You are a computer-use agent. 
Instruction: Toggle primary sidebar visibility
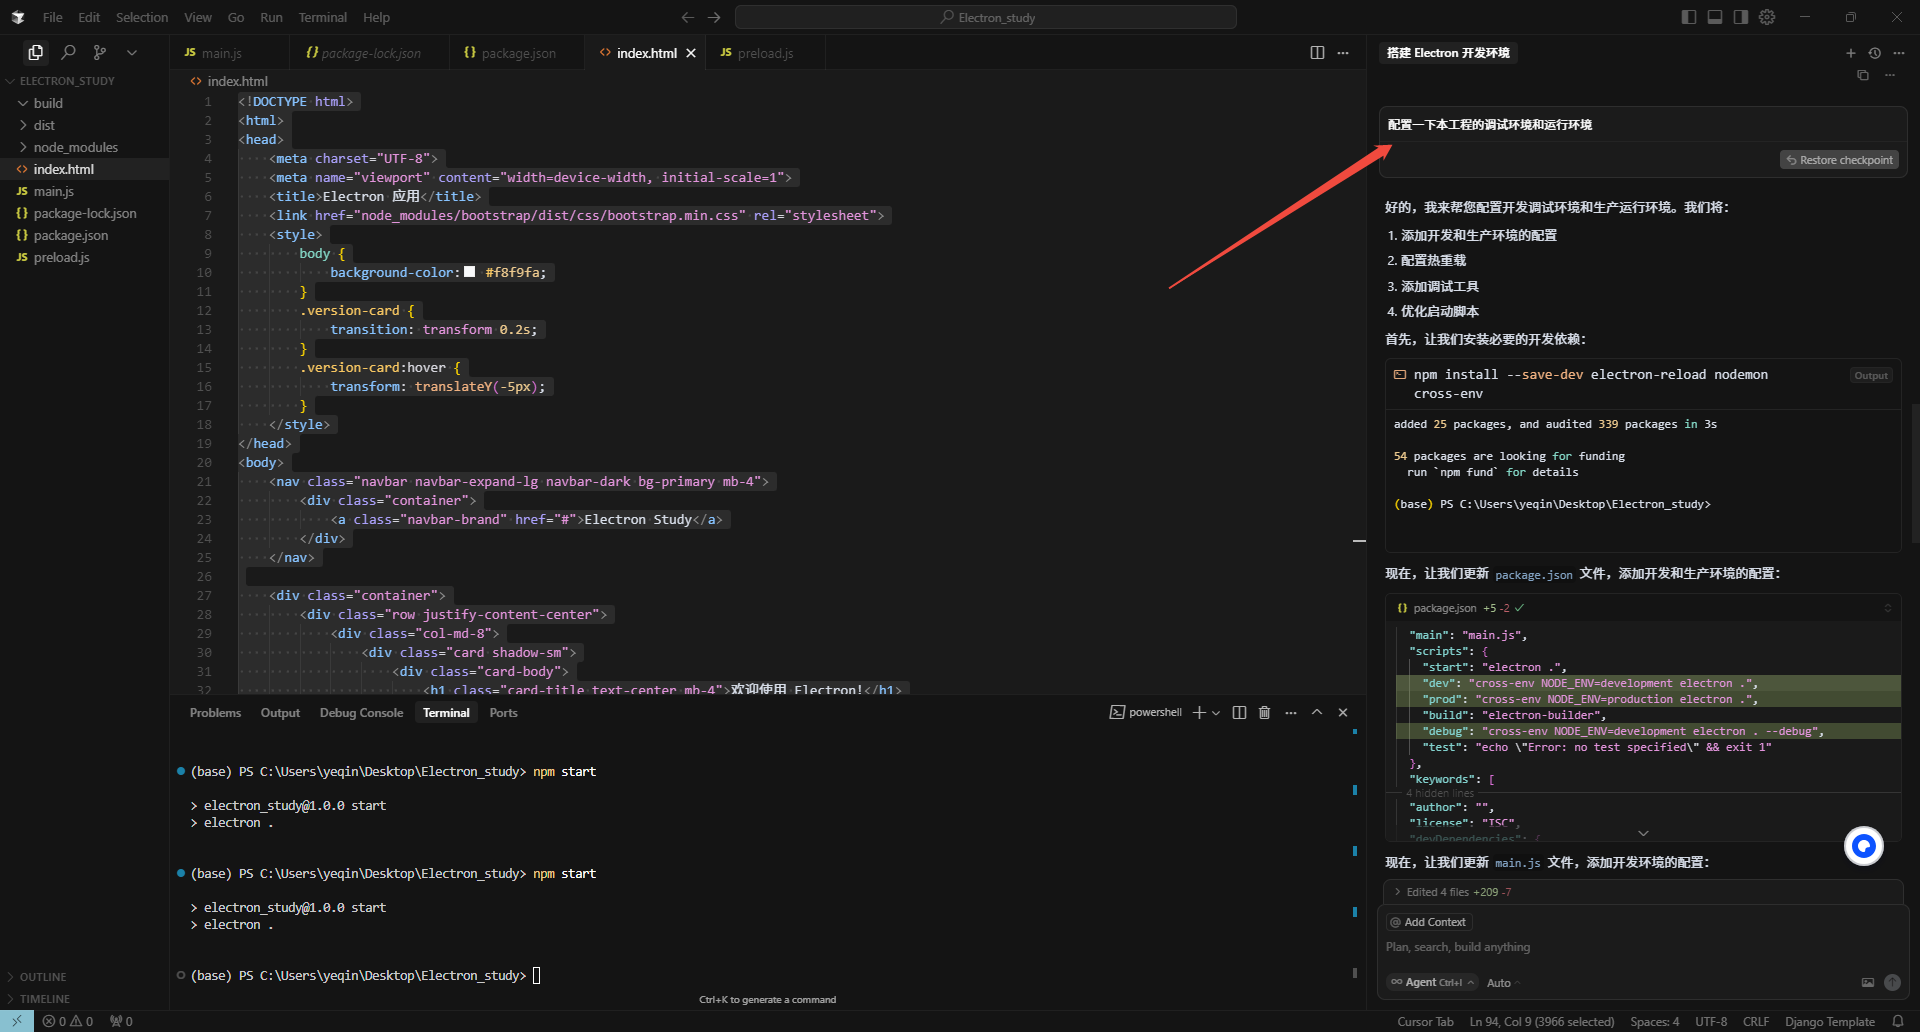point(1689,17)
